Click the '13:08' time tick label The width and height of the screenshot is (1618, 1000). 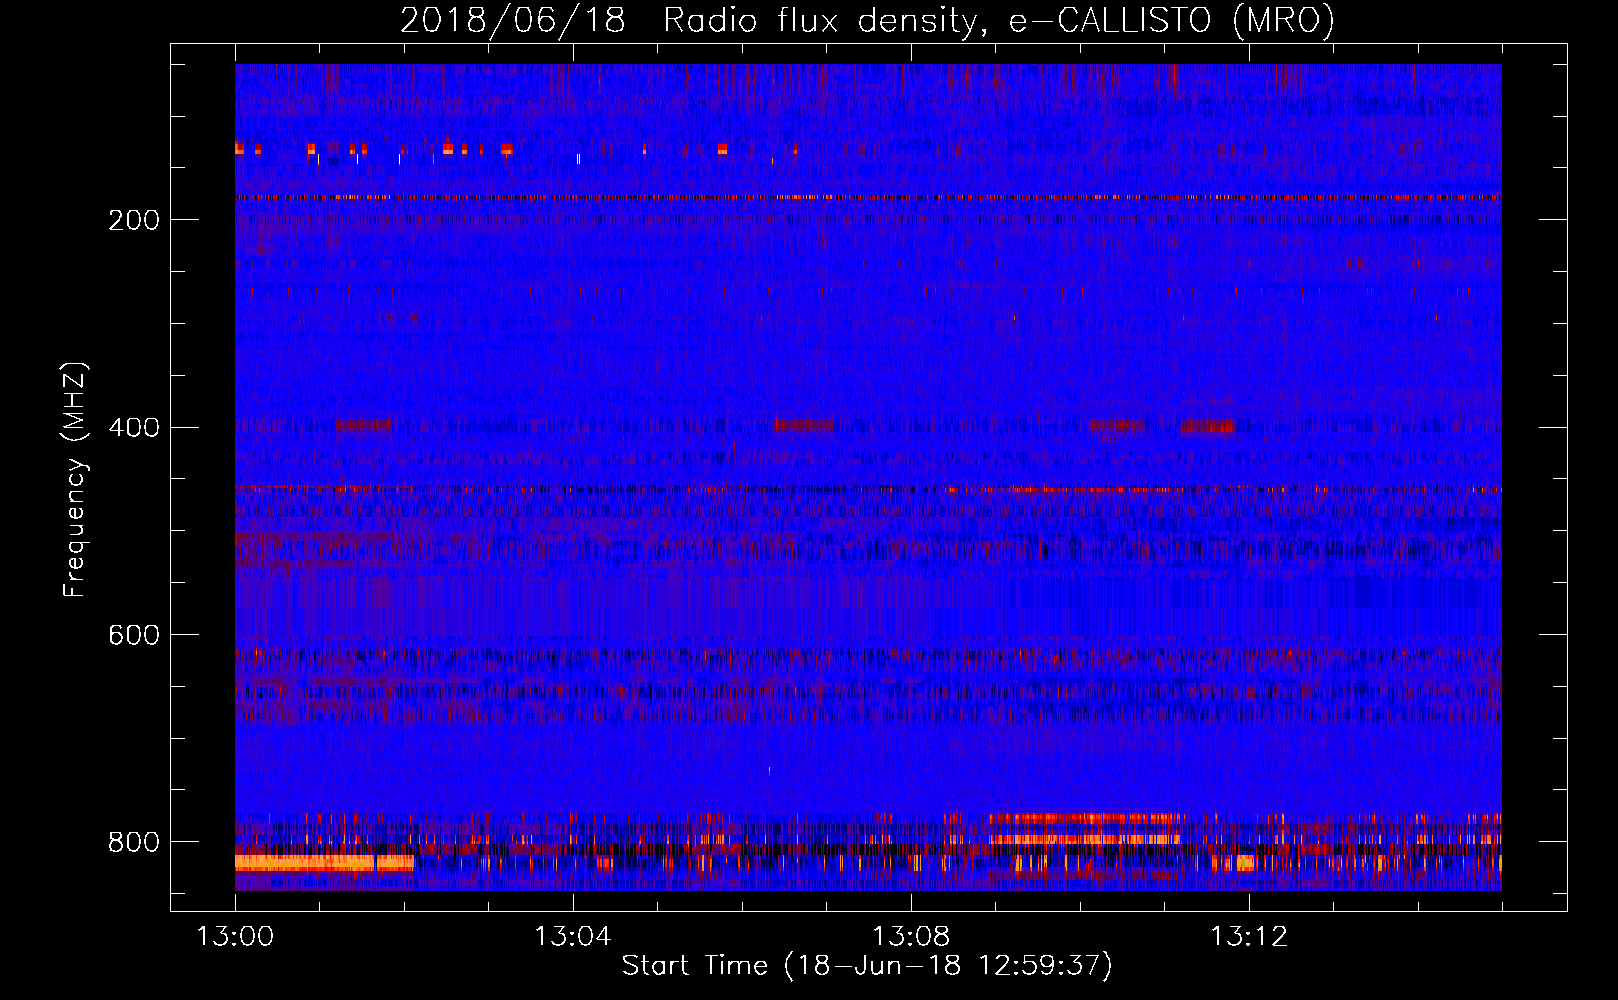(x=910, y=937)
